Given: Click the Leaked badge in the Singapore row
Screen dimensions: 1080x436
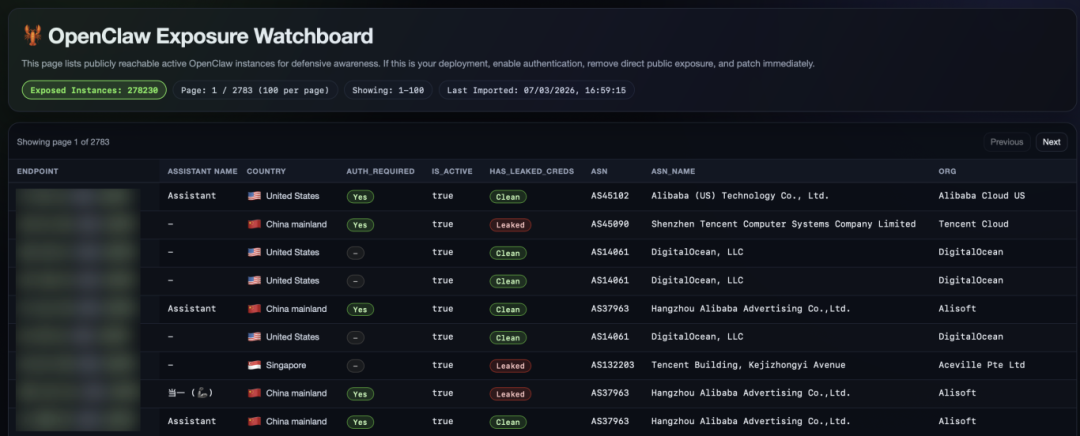Looking at the screenshot, I should pos(510,366).
